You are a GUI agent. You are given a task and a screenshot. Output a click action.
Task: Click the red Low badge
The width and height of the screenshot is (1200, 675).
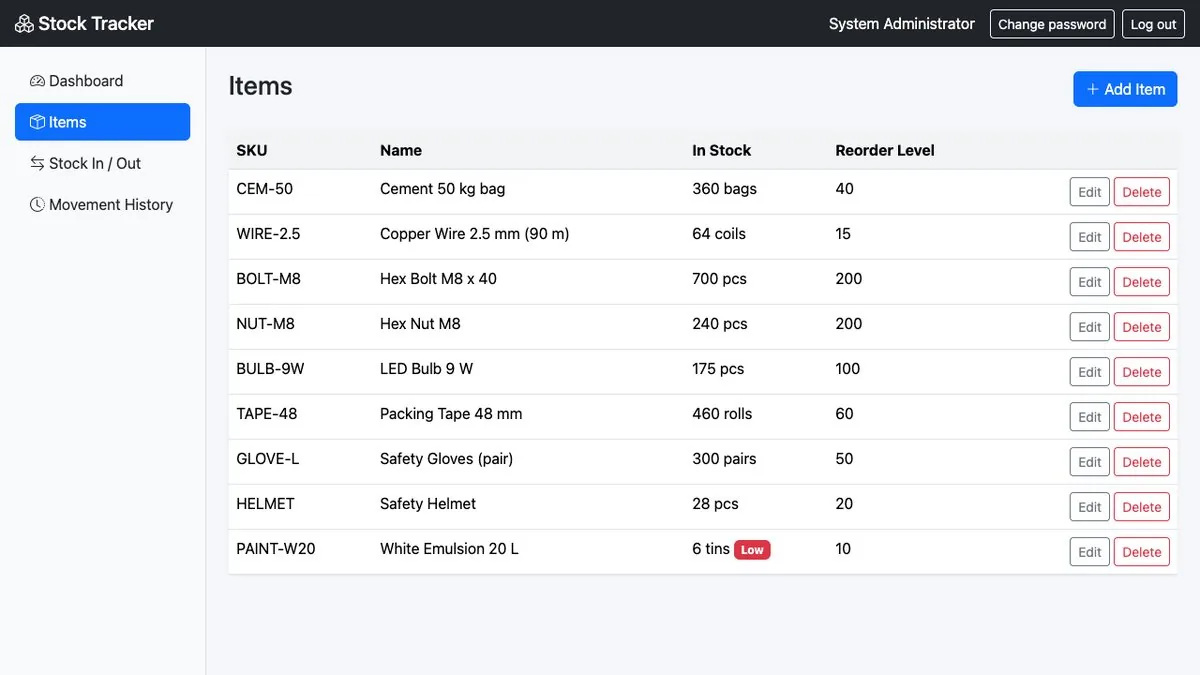point(752,550)
